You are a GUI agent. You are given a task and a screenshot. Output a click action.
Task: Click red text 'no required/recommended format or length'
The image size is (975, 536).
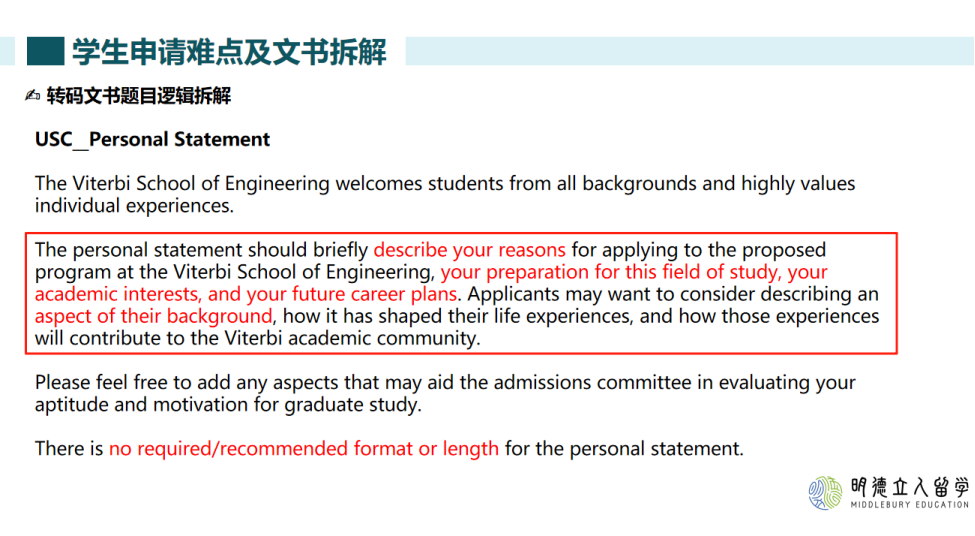click(x=304, y=448)
